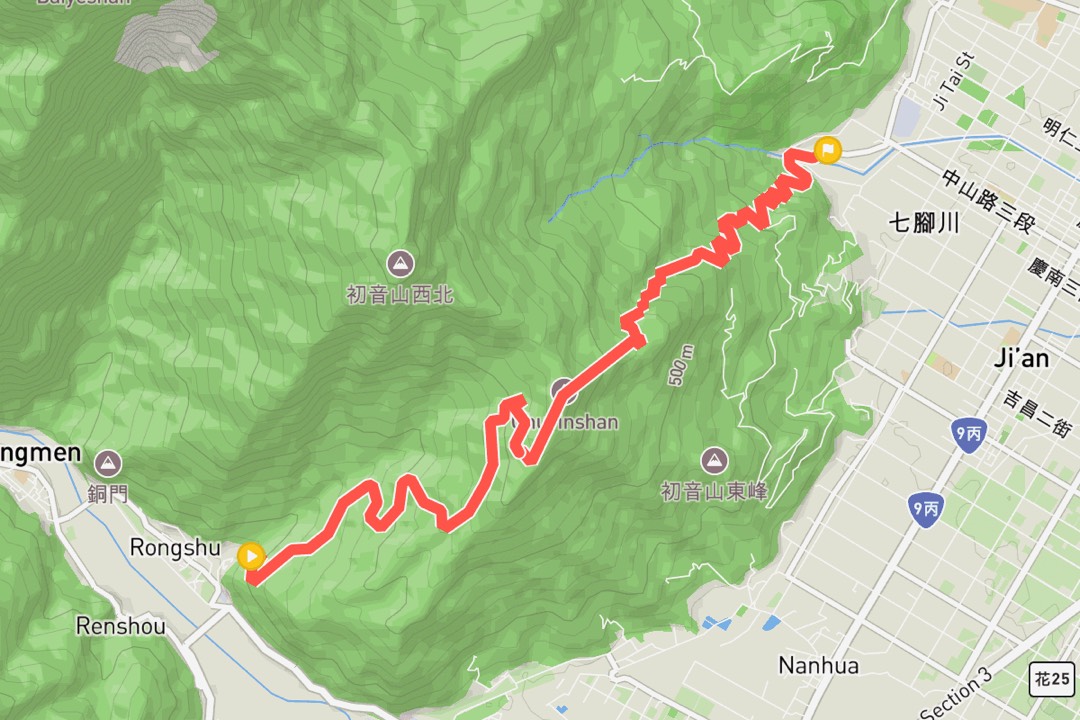Screen dimensions: 1080x720
Task: Click the gray quarry area at top left
Action: tap(167, 36)
